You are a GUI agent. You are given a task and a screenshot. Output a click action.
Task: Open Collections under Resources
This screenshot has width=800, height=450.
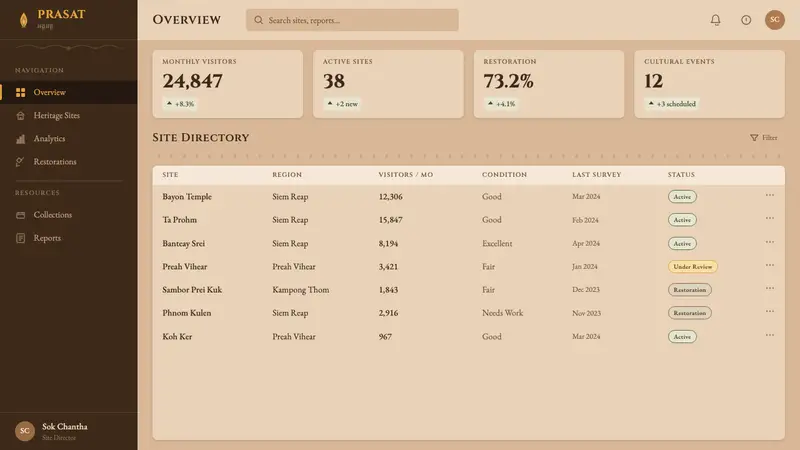tap(69, 215)
